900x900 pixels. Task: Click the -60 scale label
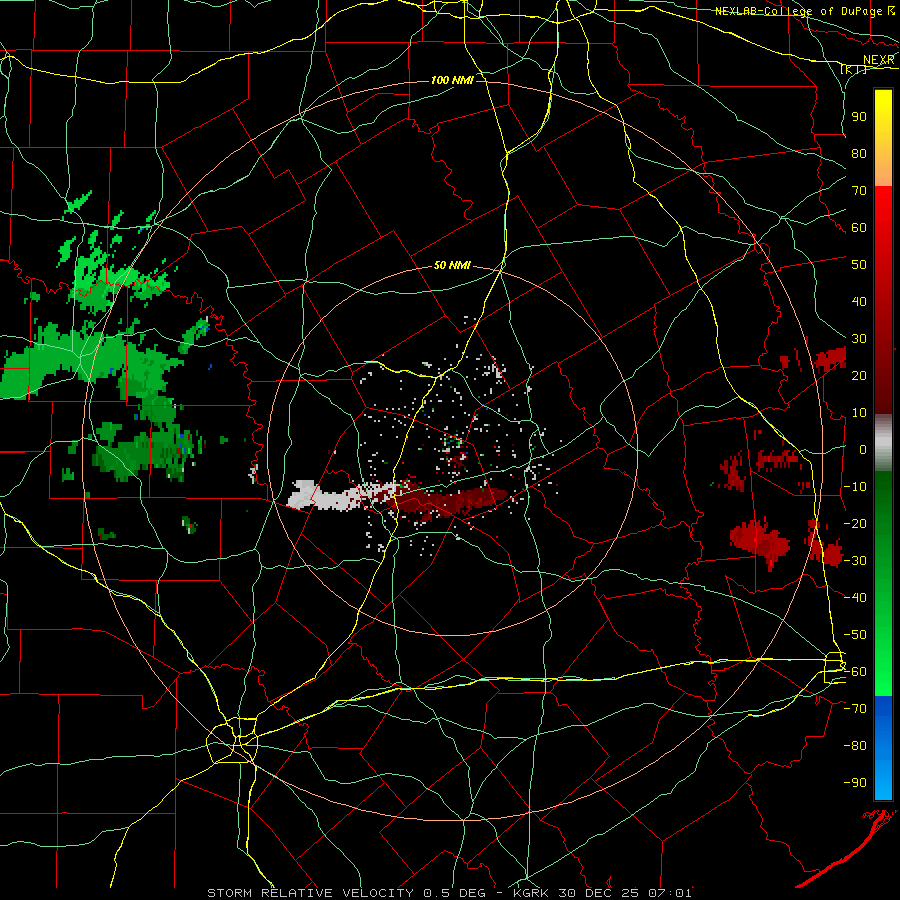click(855, 672)
